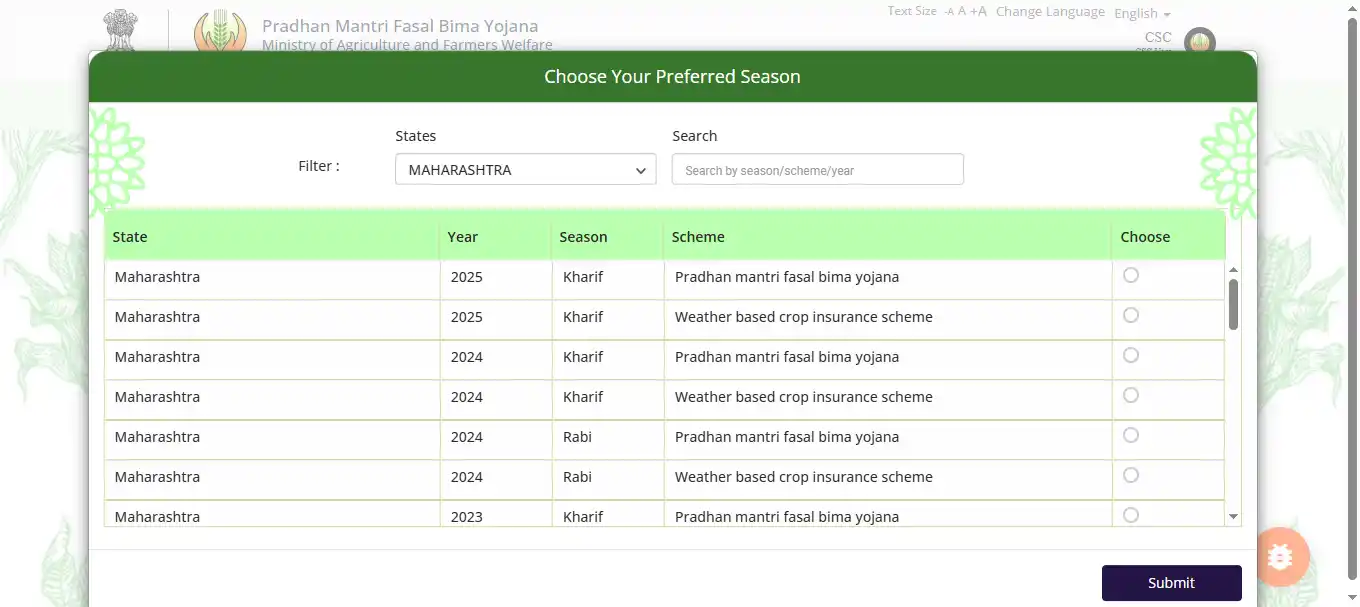Open the CSC user avatar icon
Image resolution: width=1360 pixels, height=607 pixels.
point(1200,41)
